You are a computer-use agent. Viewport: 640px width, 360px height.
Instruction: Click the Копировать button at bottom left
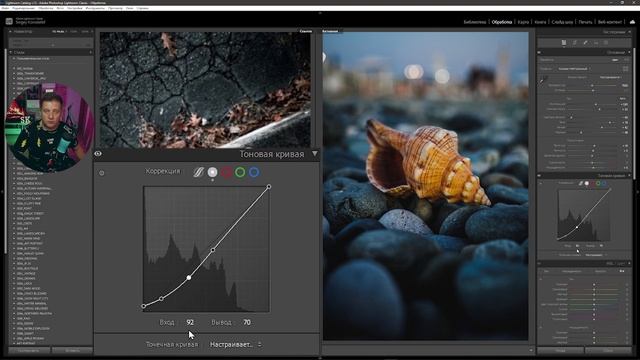29,350
